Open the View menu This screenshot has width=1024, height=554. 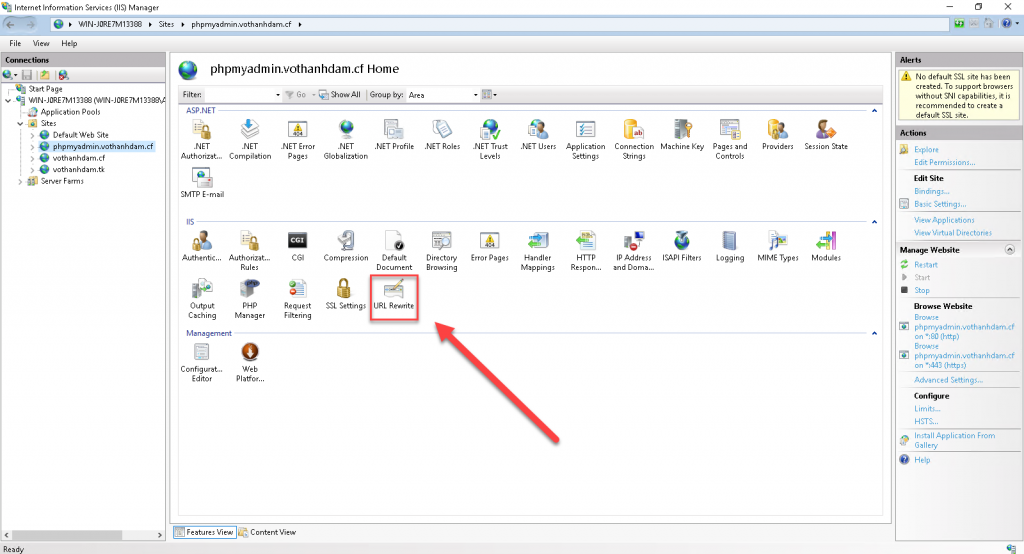41,43
